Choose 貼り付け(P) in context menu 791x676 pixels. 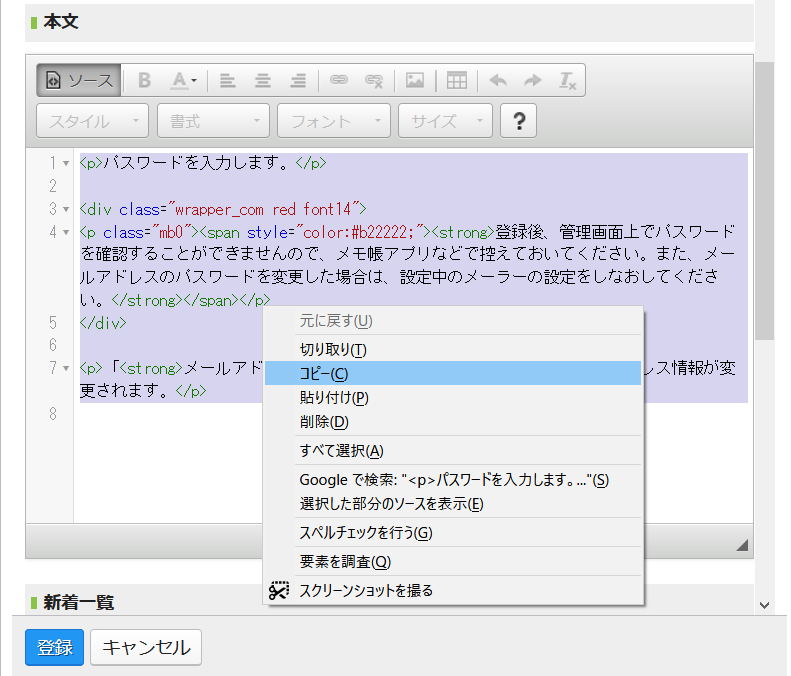[453, 398]
